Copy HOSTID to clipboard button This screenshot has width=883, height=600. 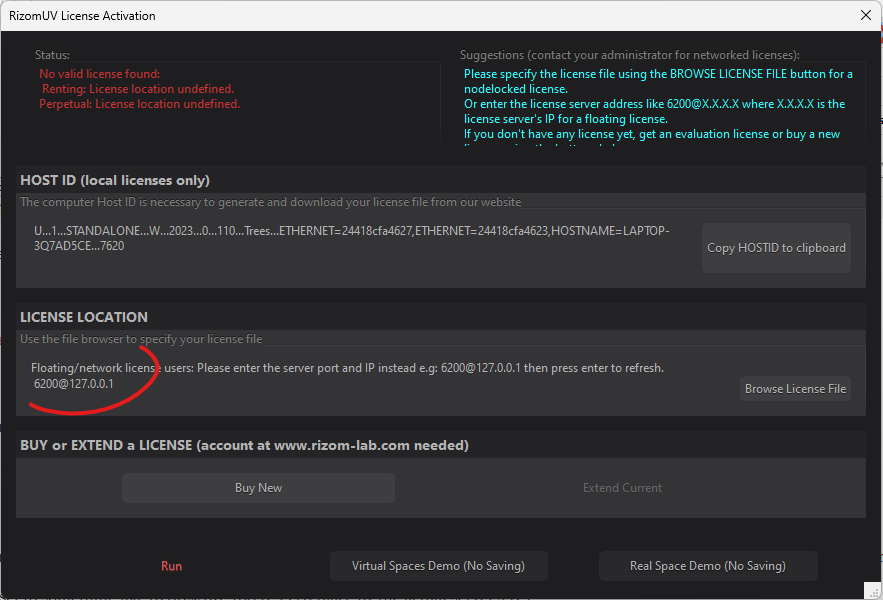click(x=776, y=248)
